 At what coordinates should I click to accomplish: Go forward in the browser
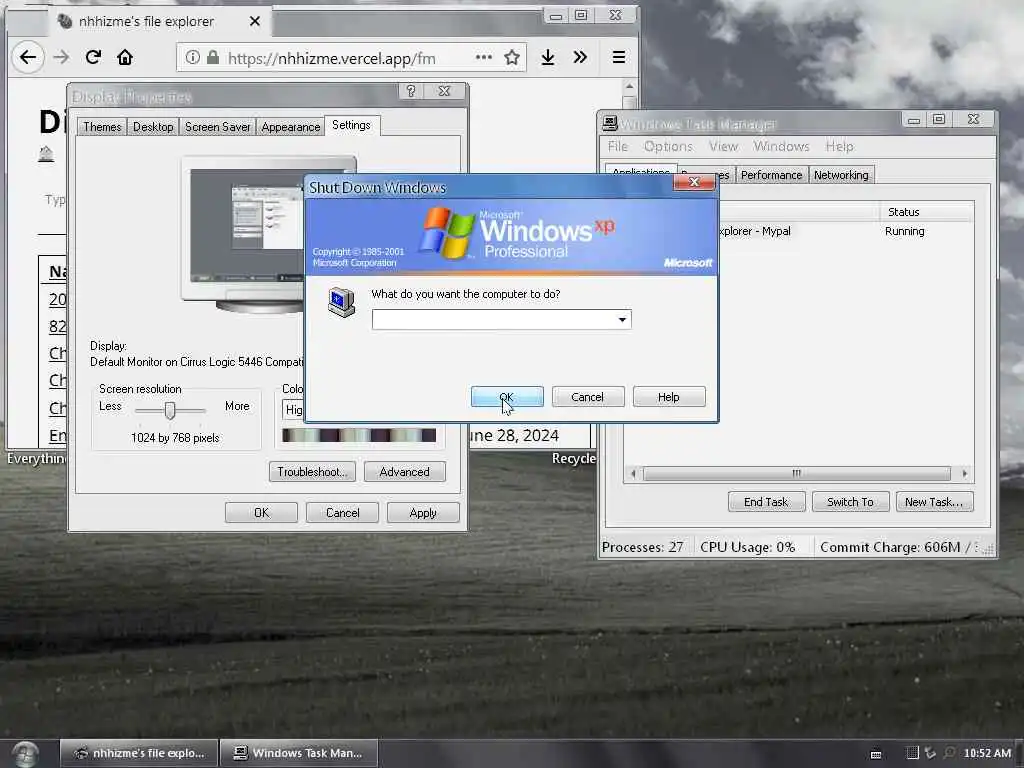61,57
